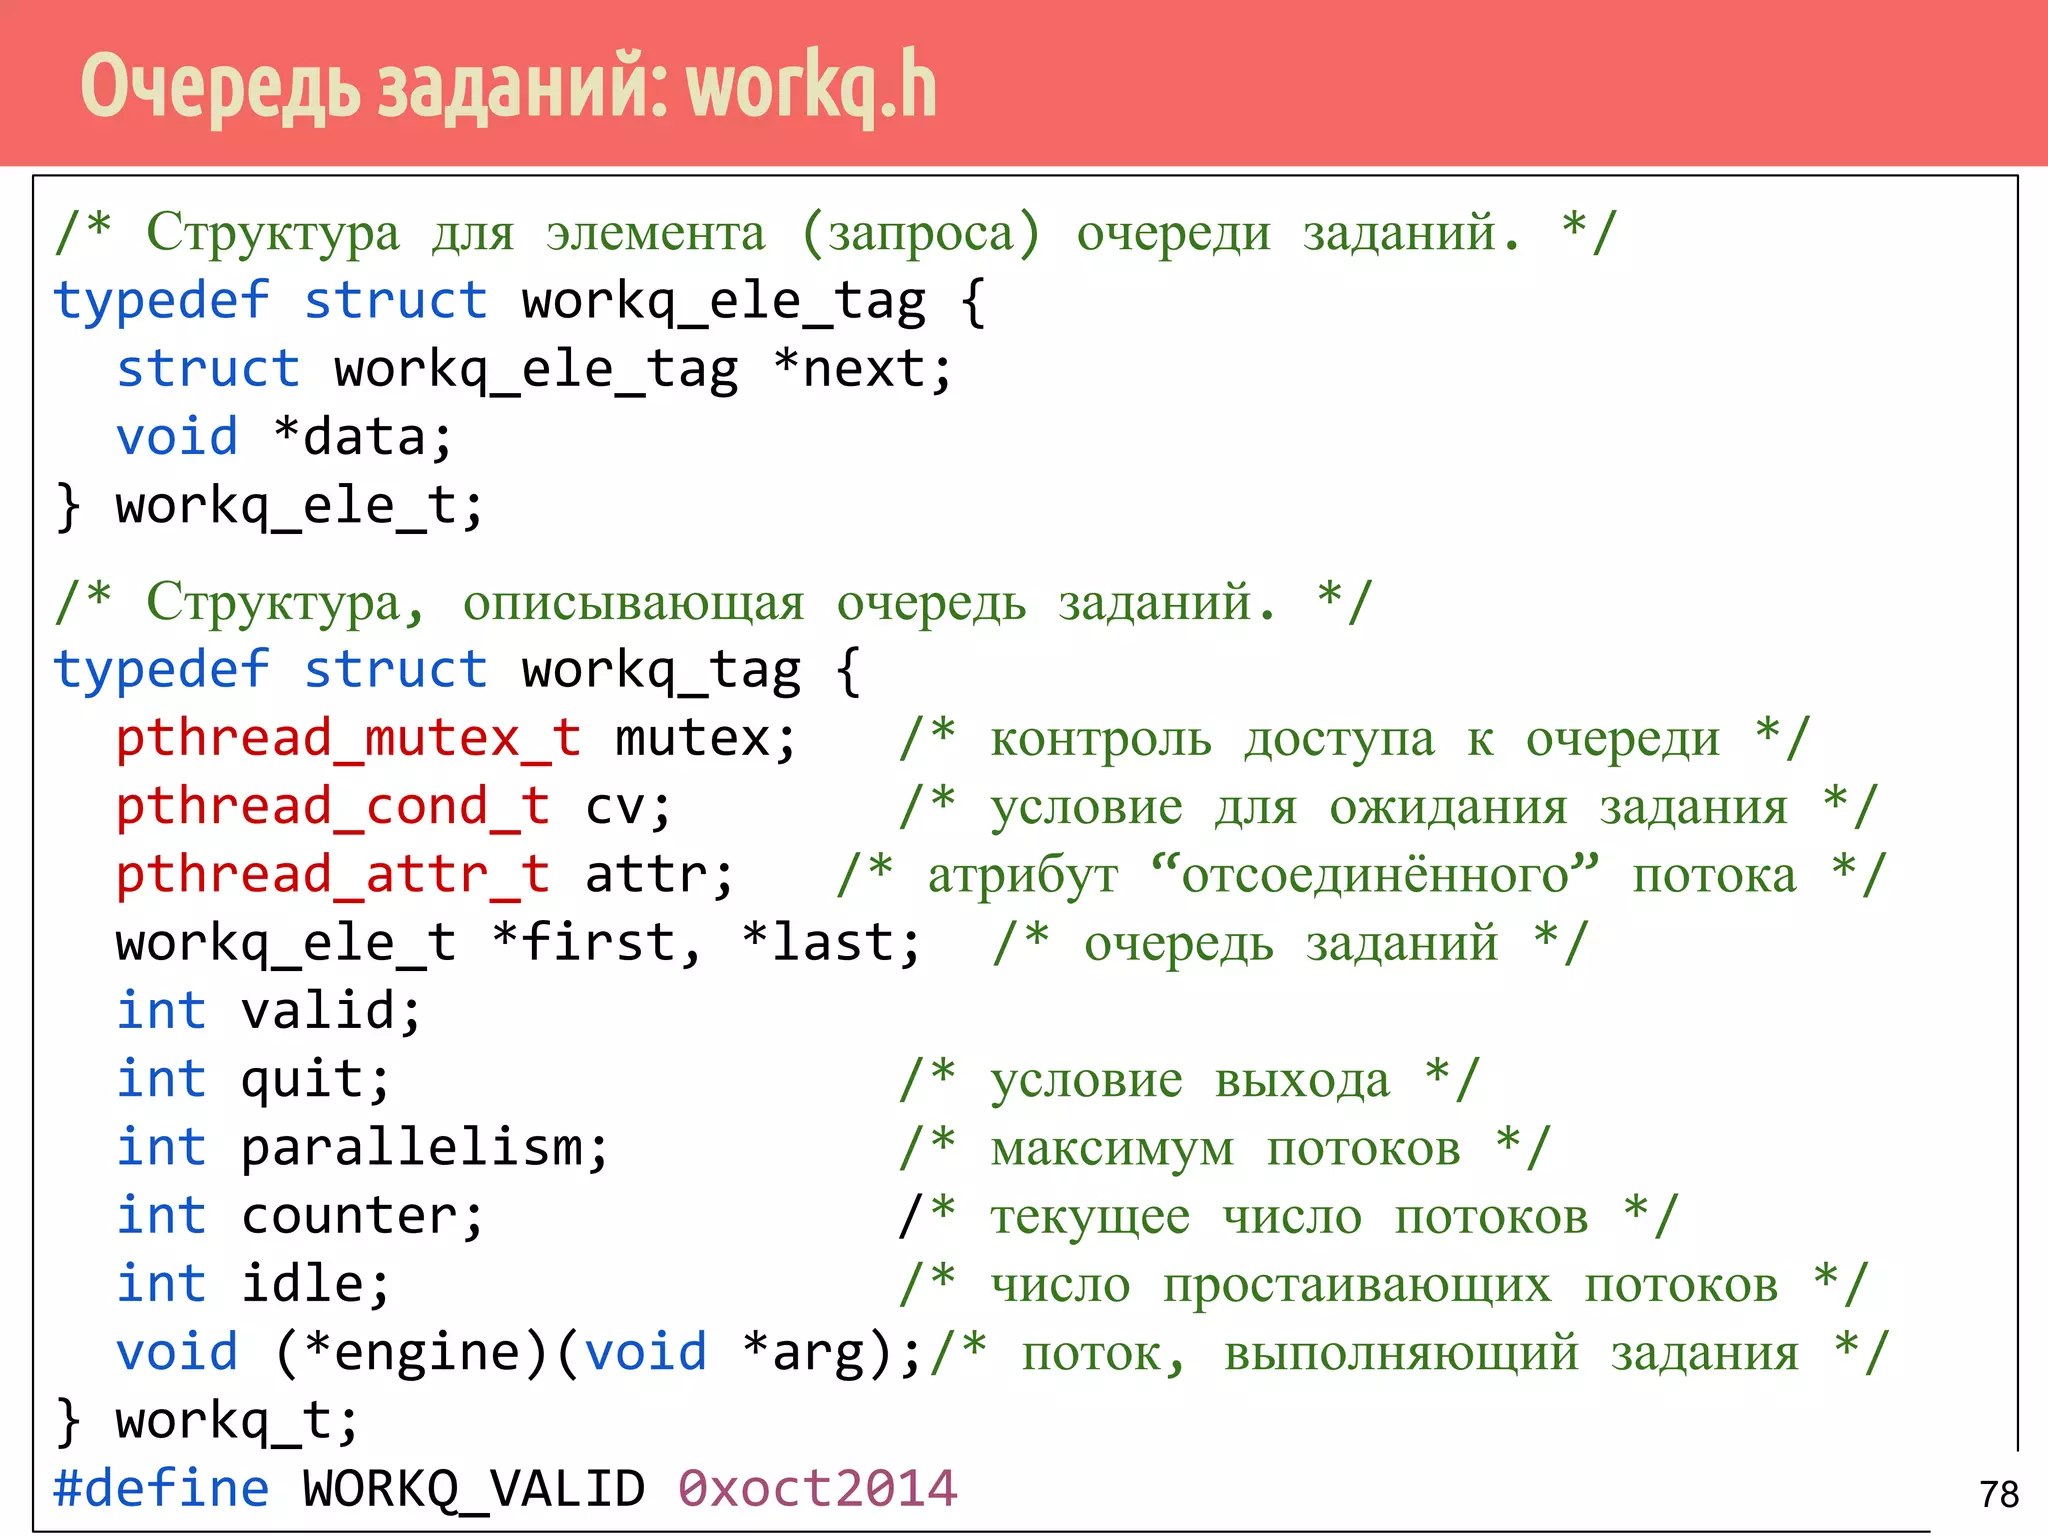Click the line 'typedef struct workq_tag {'

point(457,671)
